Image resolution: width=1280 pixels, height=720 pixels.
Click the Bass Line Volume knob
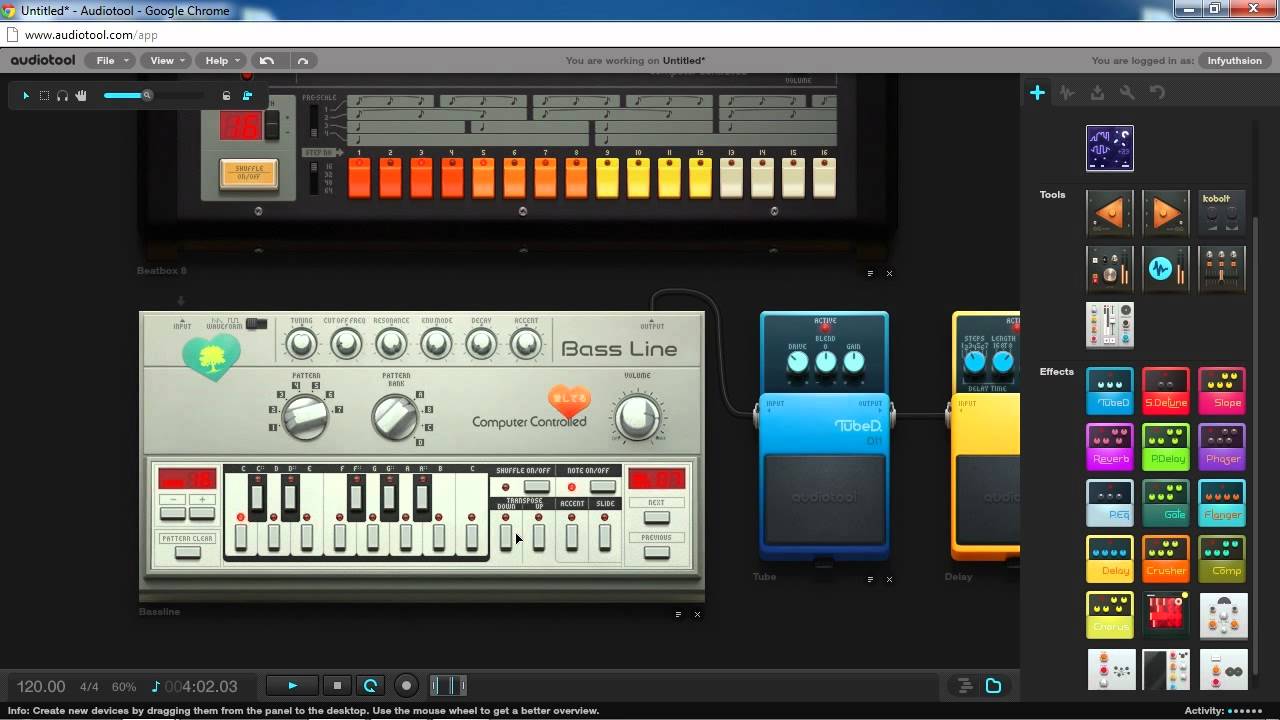(637, 416)
